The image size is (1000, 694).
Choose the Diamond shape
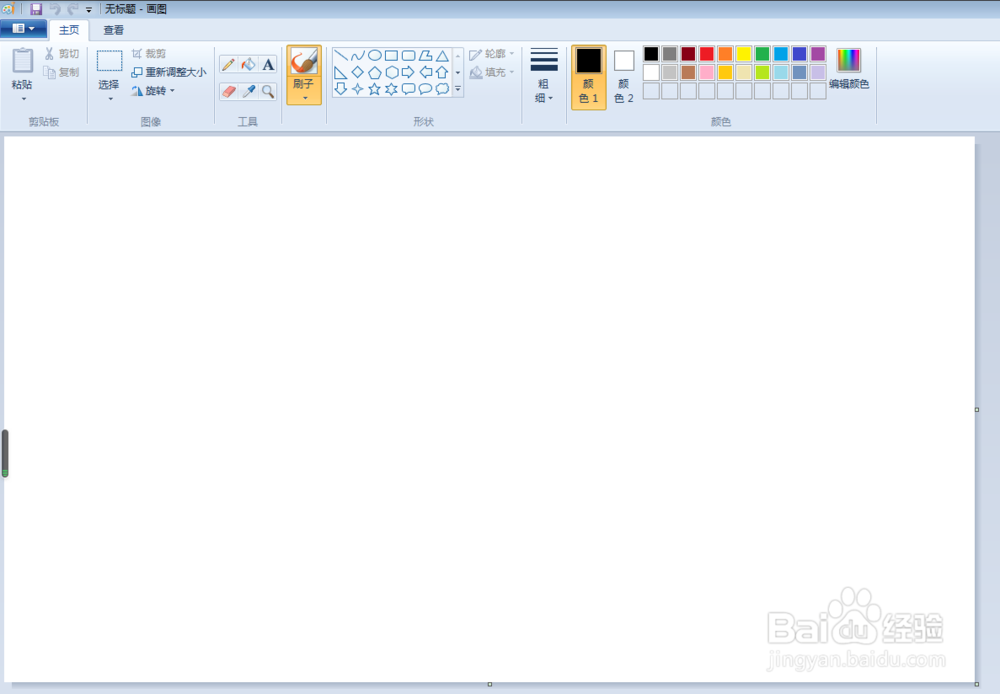point(358,72)
